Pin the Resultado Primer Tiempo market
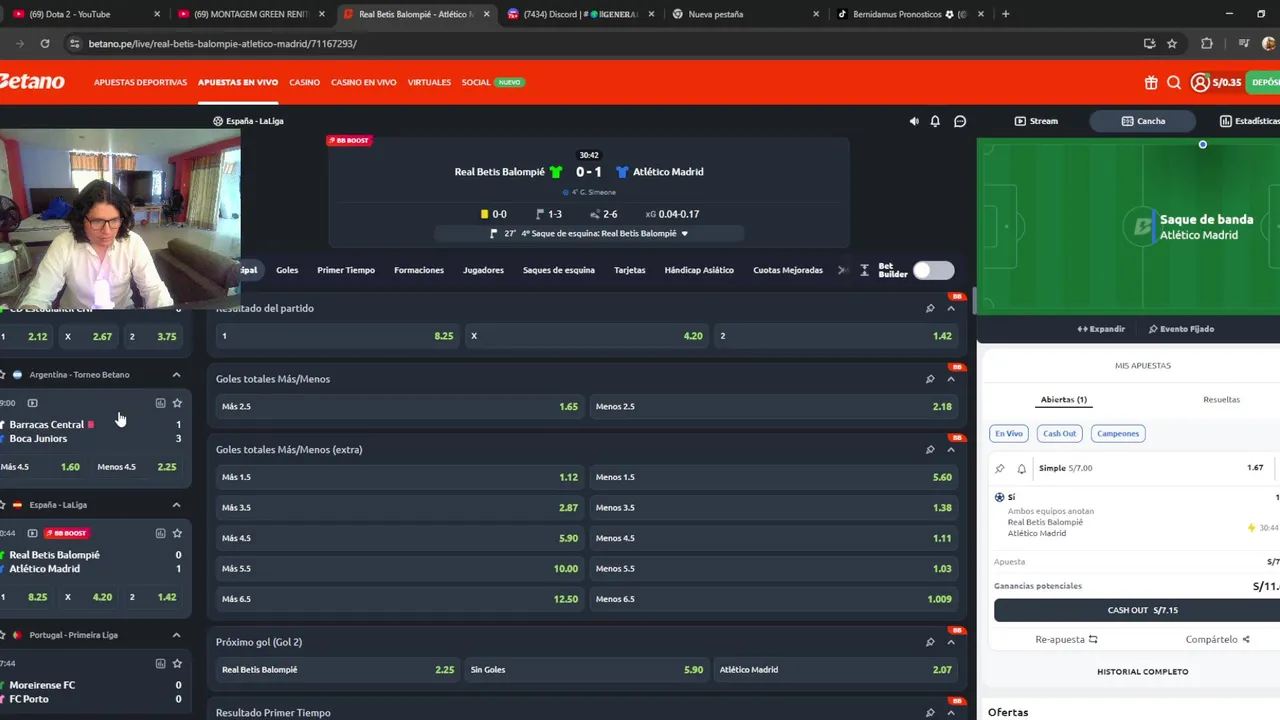The height and width of the screenshot is (720, 1280). click(930, 712)
